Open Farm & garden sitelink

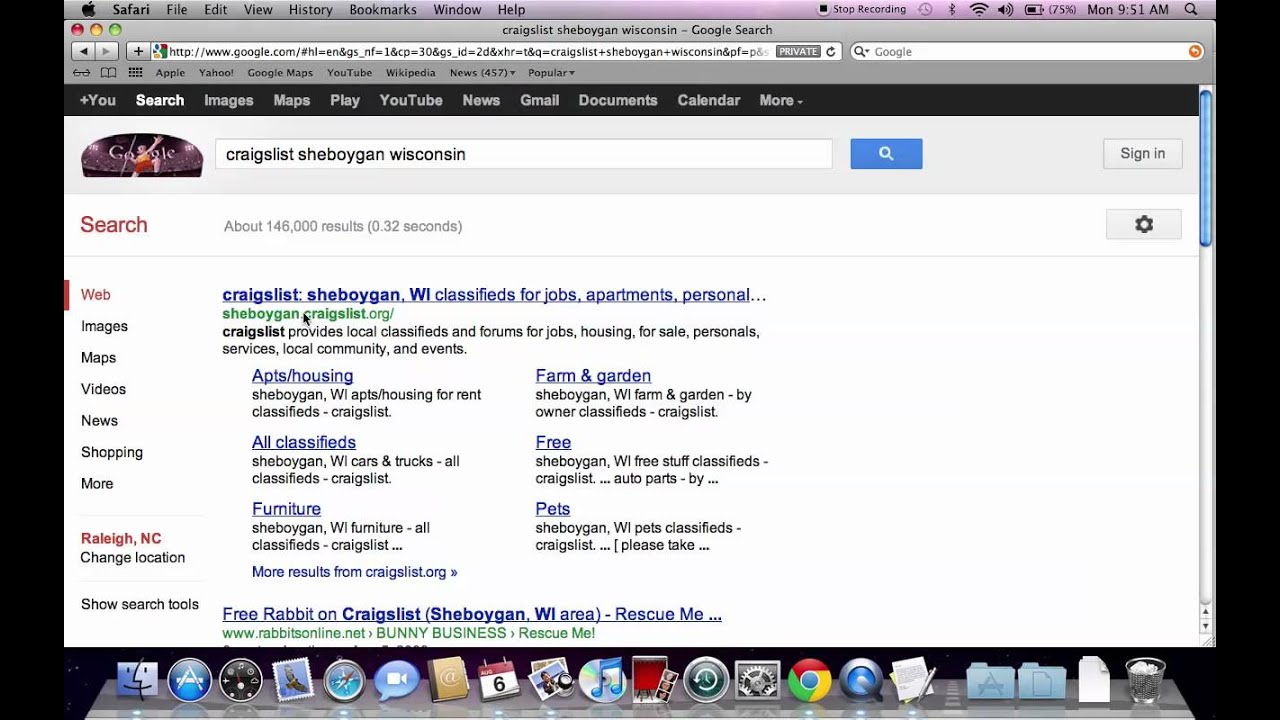pos(593,376)
